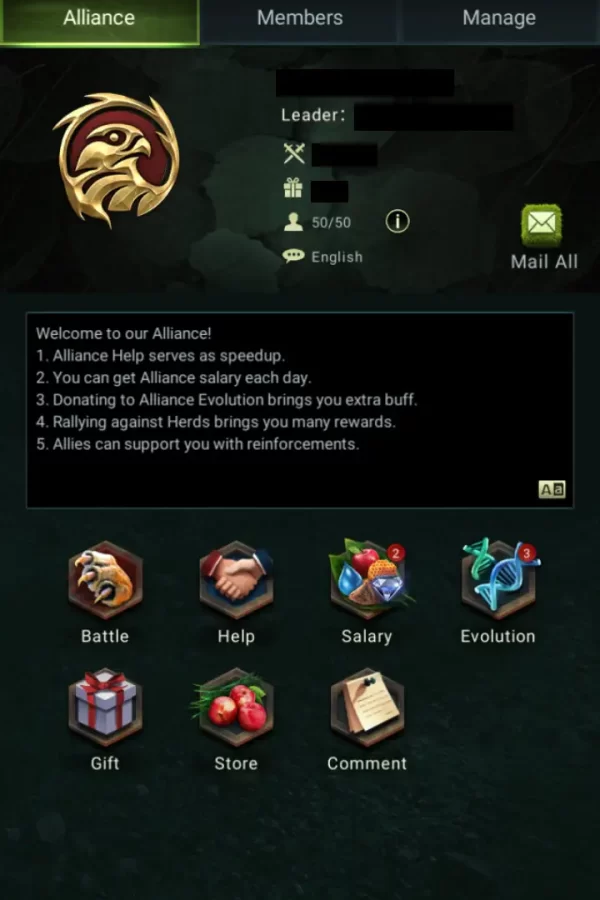The height and width of the screenshot is (900, 600).
Task: Click the golden eagle alliance emblem
Action: tap(117, 160)
